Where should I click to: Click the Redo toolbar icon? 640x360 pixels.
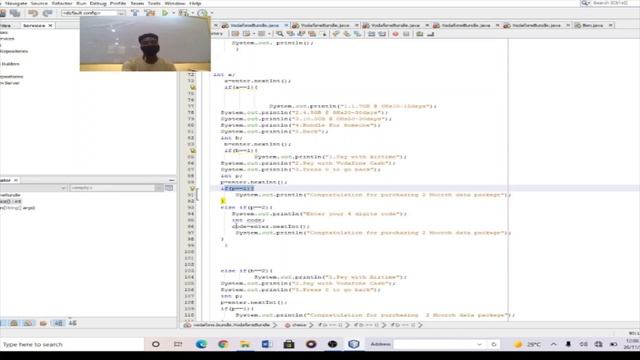pyautogui.click(x=47, y=13)
